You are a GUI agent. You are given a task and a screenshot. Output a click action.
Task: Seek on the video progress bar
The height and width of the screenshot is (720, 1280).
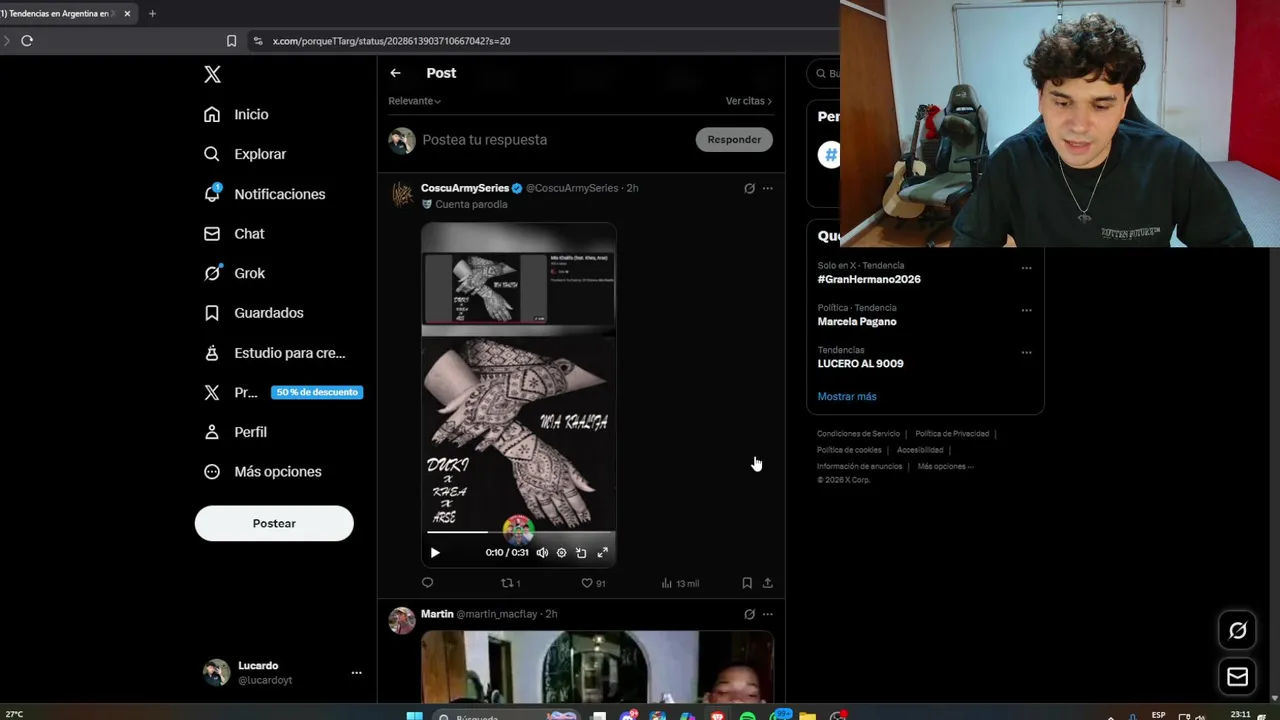[519, 532]
